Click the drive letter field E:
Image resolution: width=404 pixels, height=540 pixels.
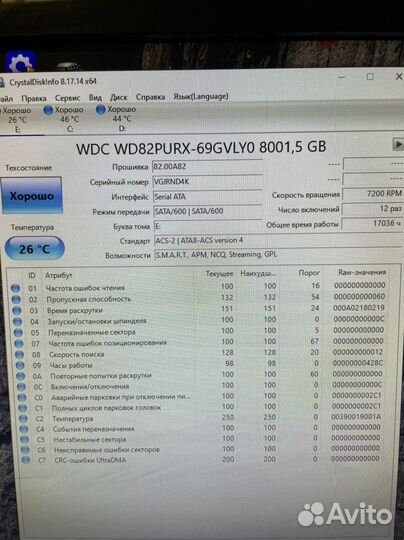[208, 226]
